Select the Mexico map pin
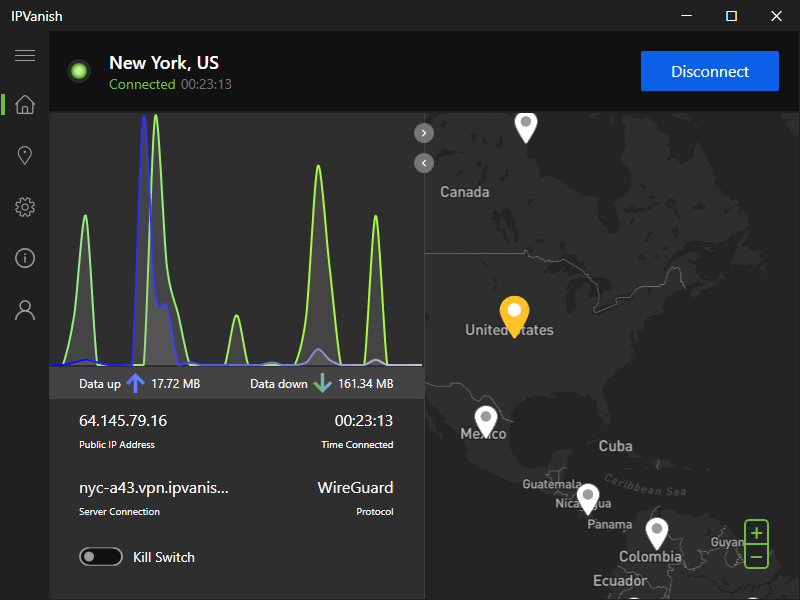 coord(486,419)
